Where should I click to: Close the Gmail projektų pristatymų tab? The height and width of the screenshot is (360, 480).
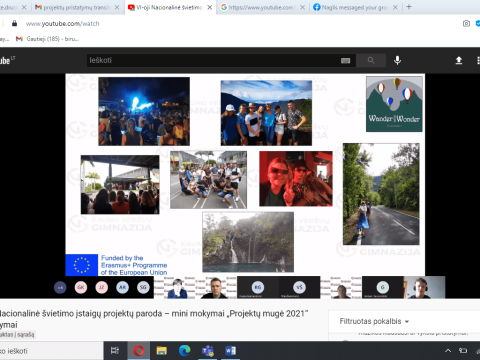(117, 7)
